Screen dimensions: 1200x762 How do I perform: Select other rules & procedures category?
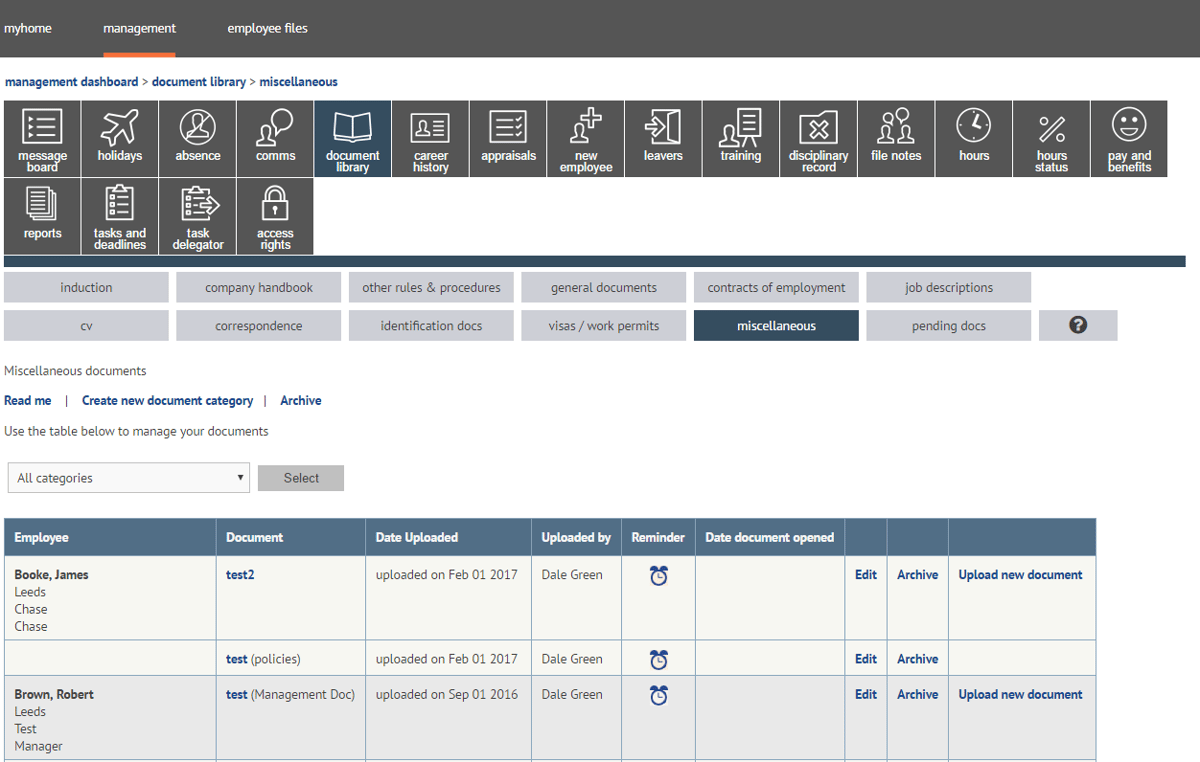(x=431, y=287)
